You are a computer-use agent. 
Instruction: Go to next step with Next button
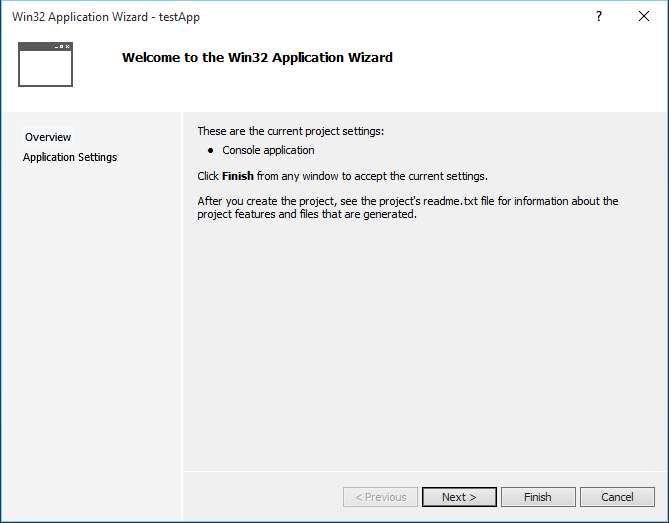[x=459, y=497]
